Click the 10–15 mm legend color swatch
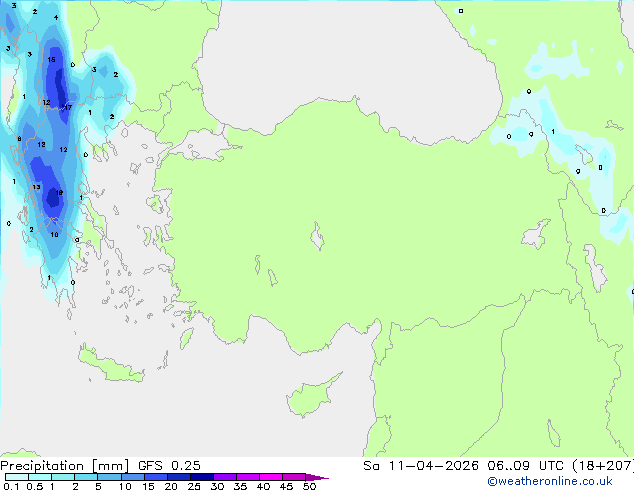The height and width of the screenshot is (490, 634). pyautogui.click(x=133, y=477)
